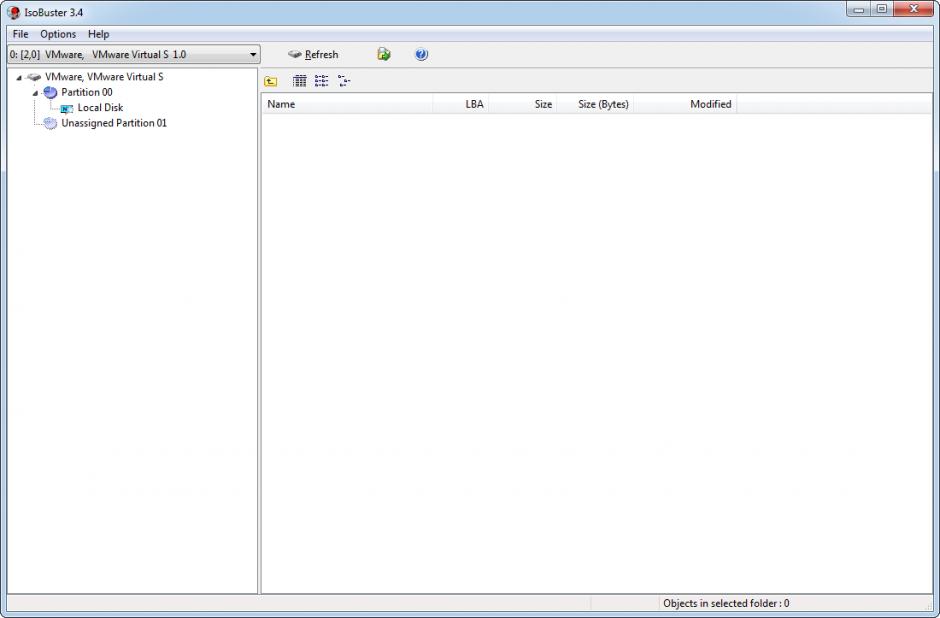Click the green register/update icon

pos(384,55)
